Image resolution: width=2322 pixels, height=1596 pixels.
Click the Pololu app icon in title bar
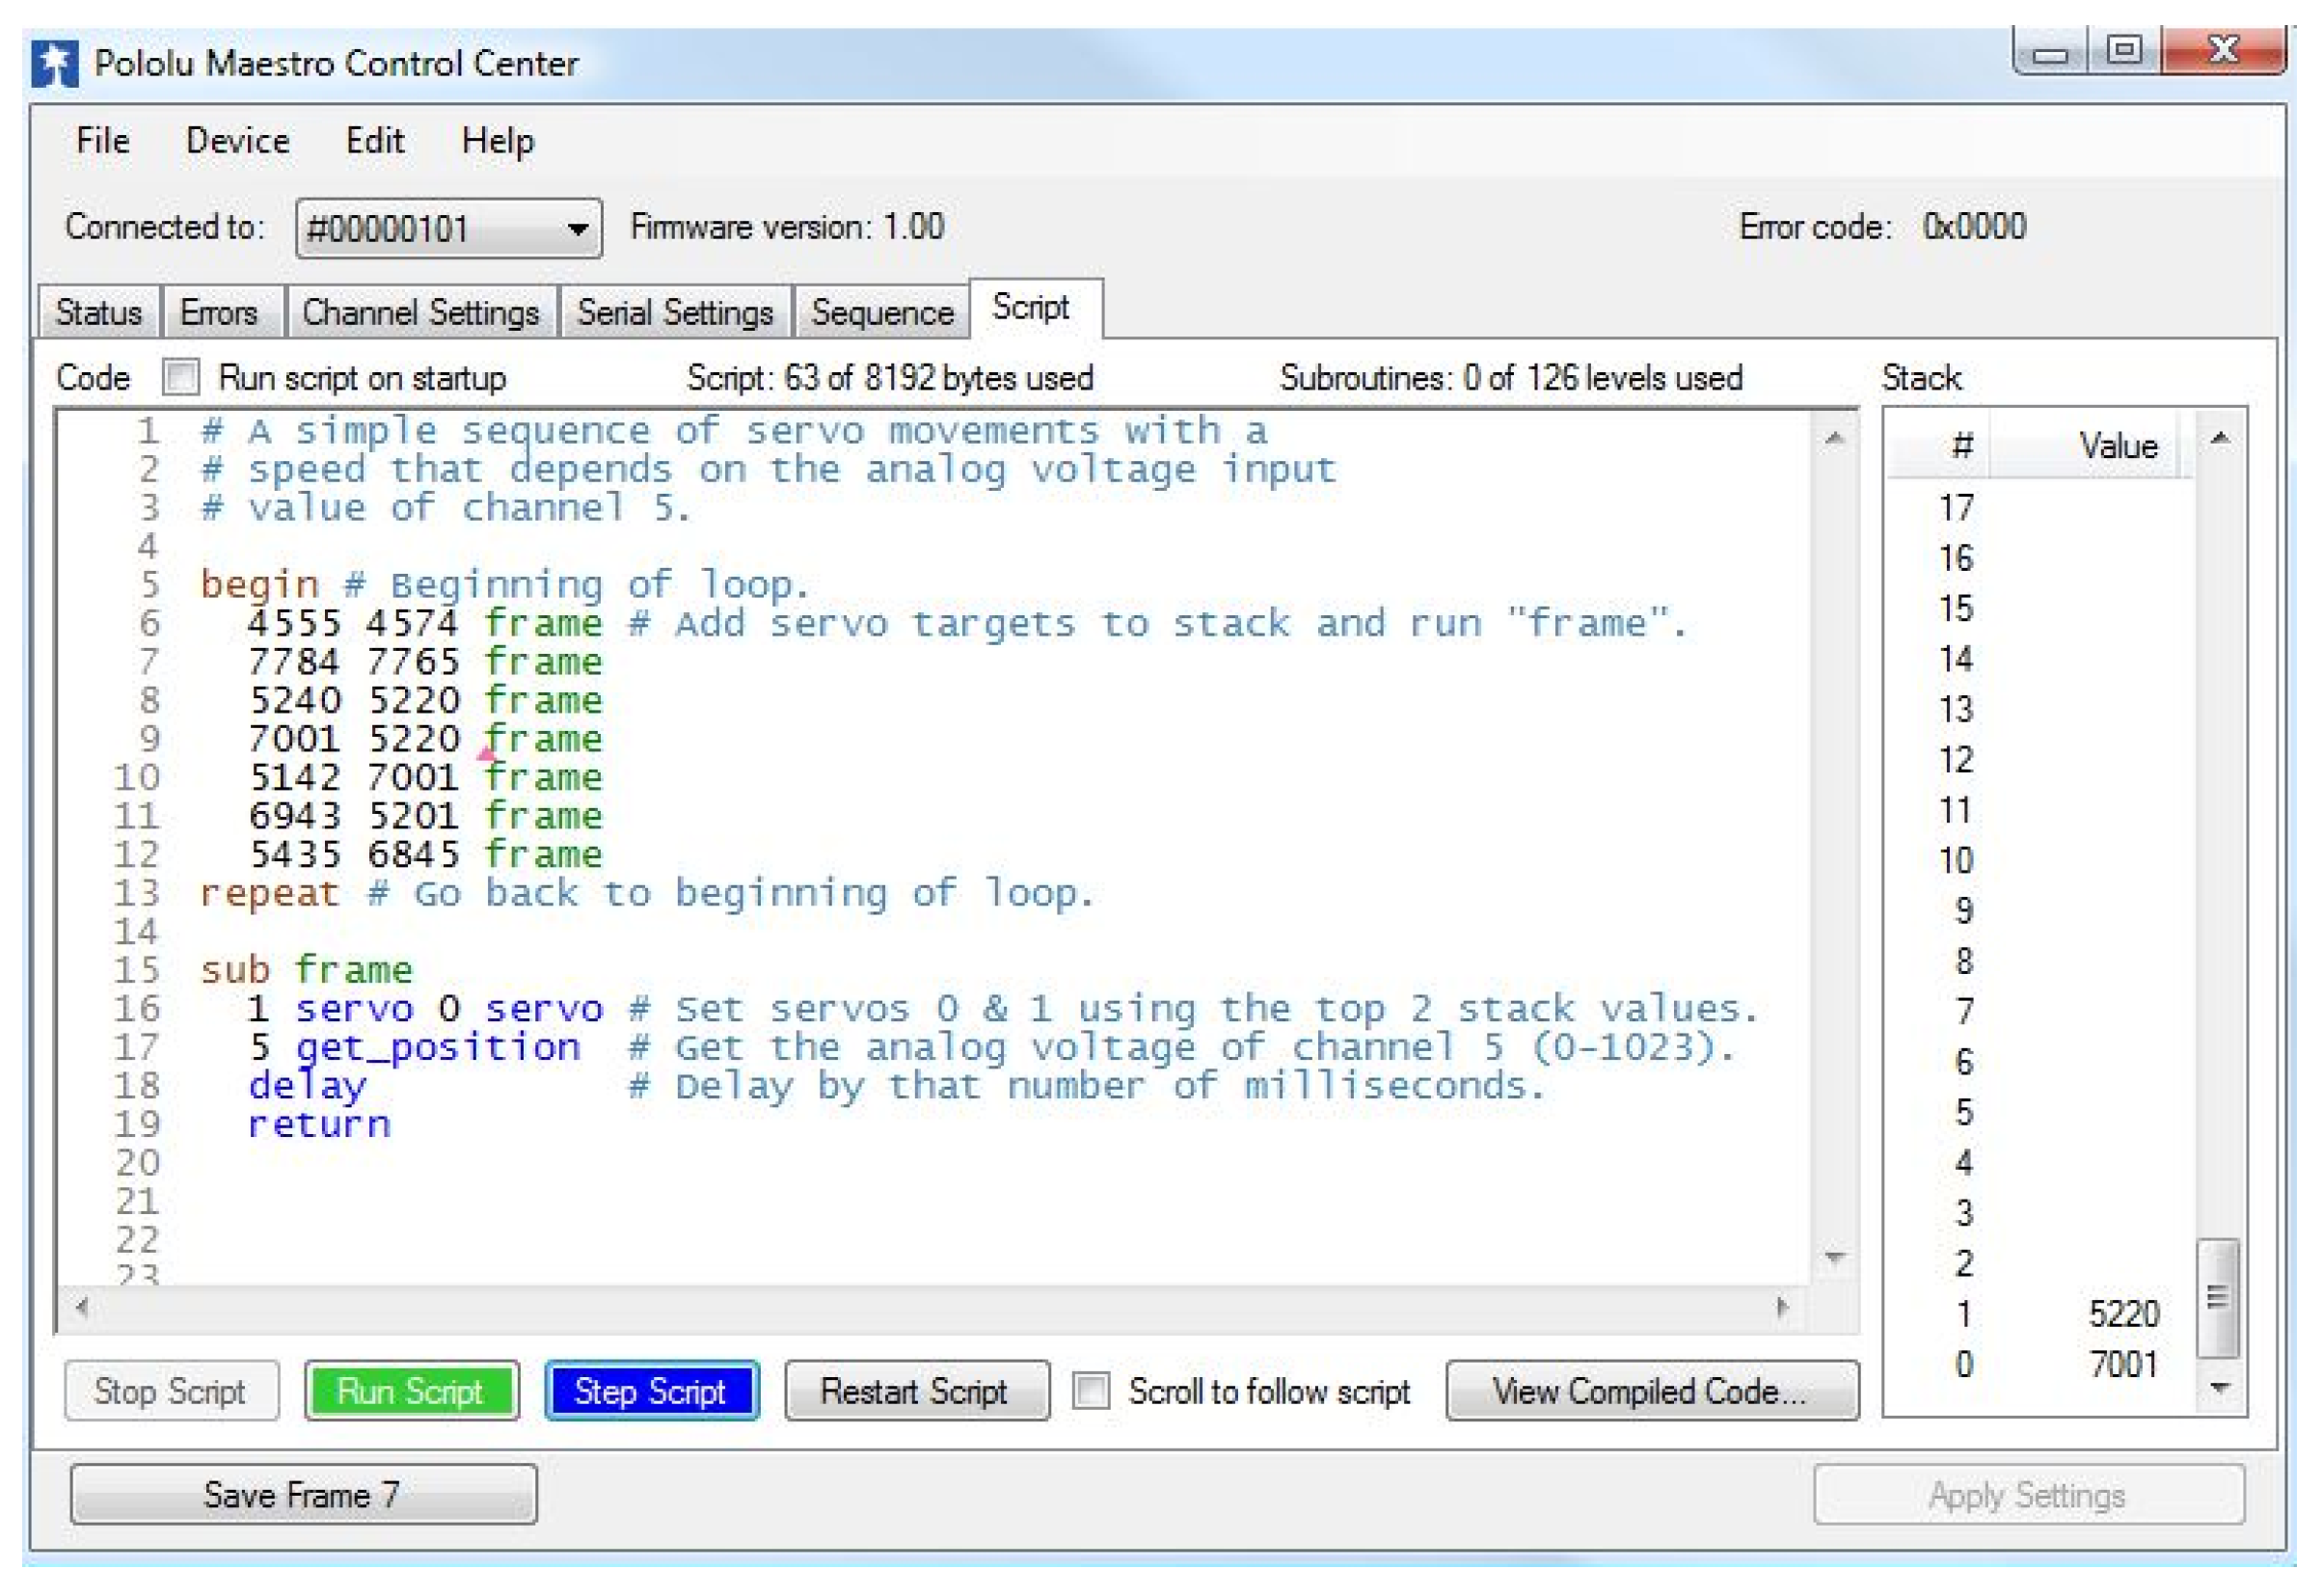(55, 63)
